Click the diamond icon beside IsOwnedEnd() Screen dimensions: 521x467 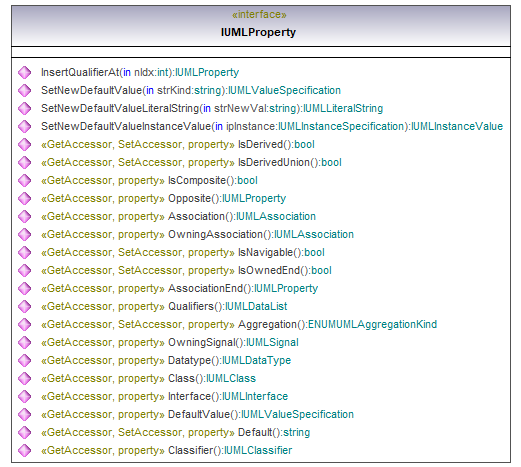24,270
